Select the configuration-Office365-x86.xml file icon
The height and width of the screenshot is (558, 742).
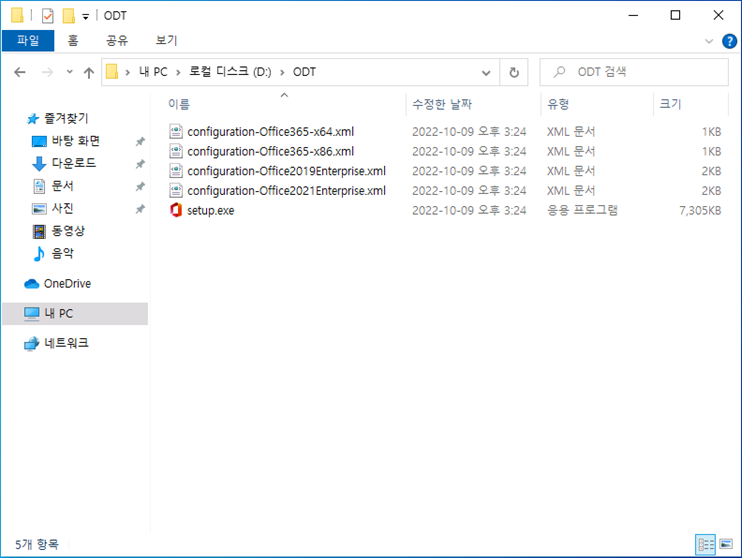tap(176, 151)
